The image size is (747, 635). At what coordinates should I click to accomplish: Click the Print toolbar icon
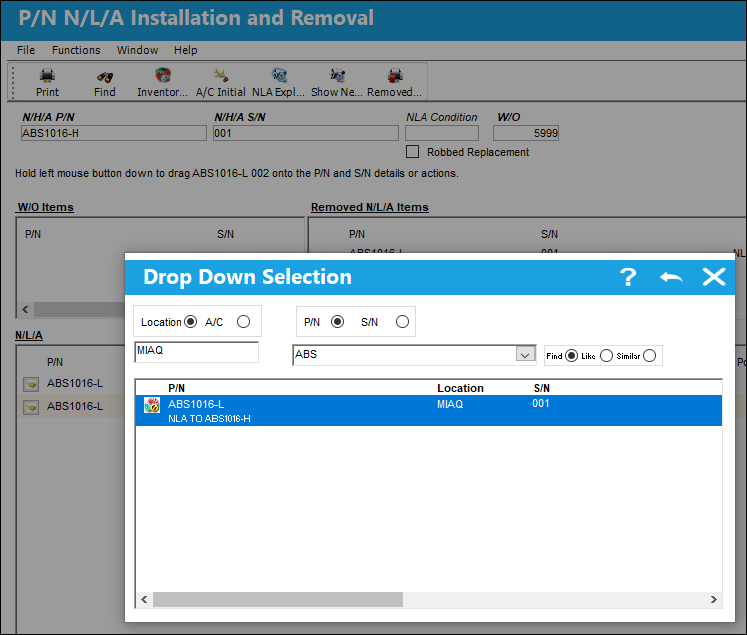point(47,76)
